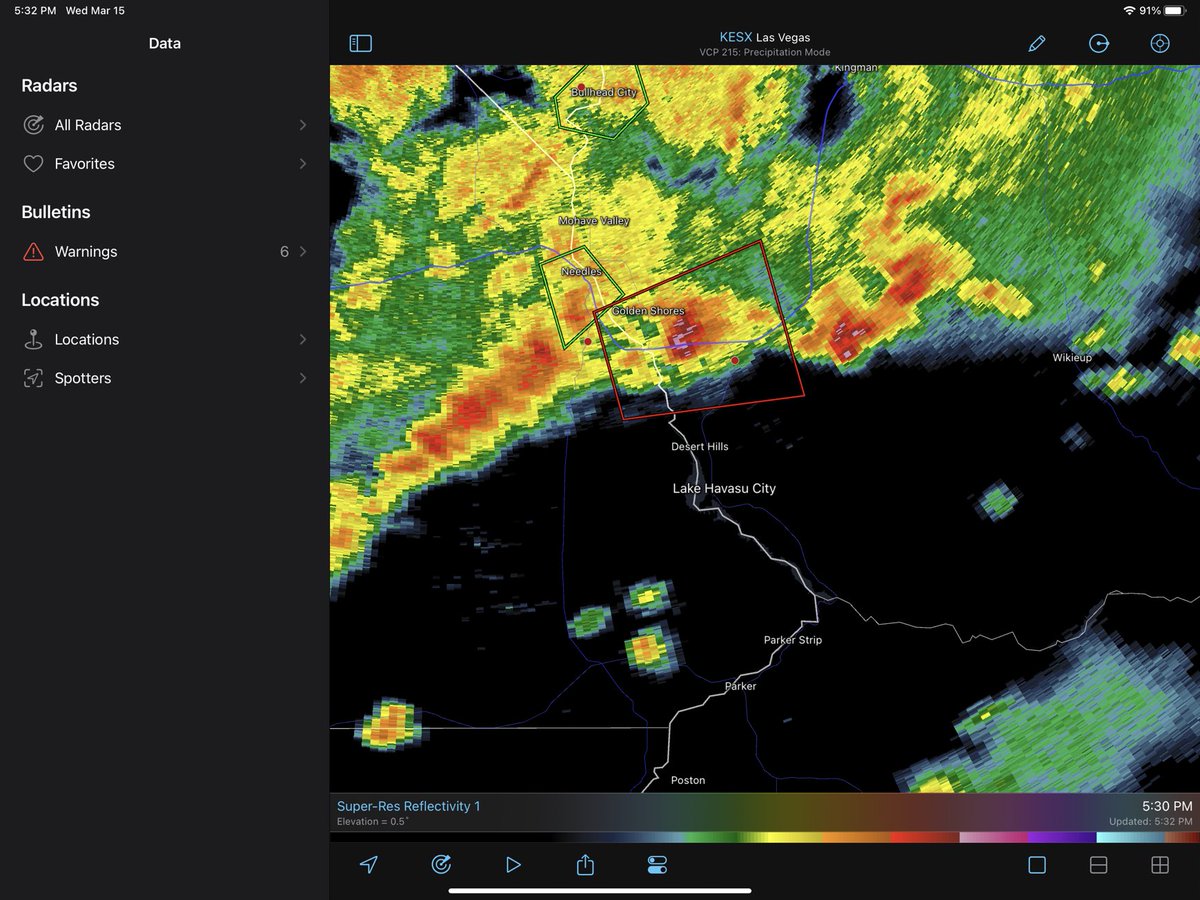This screenshot has height=900, width=1200.
Task: Expand Locations chevron
Action: tap(302, 340)
